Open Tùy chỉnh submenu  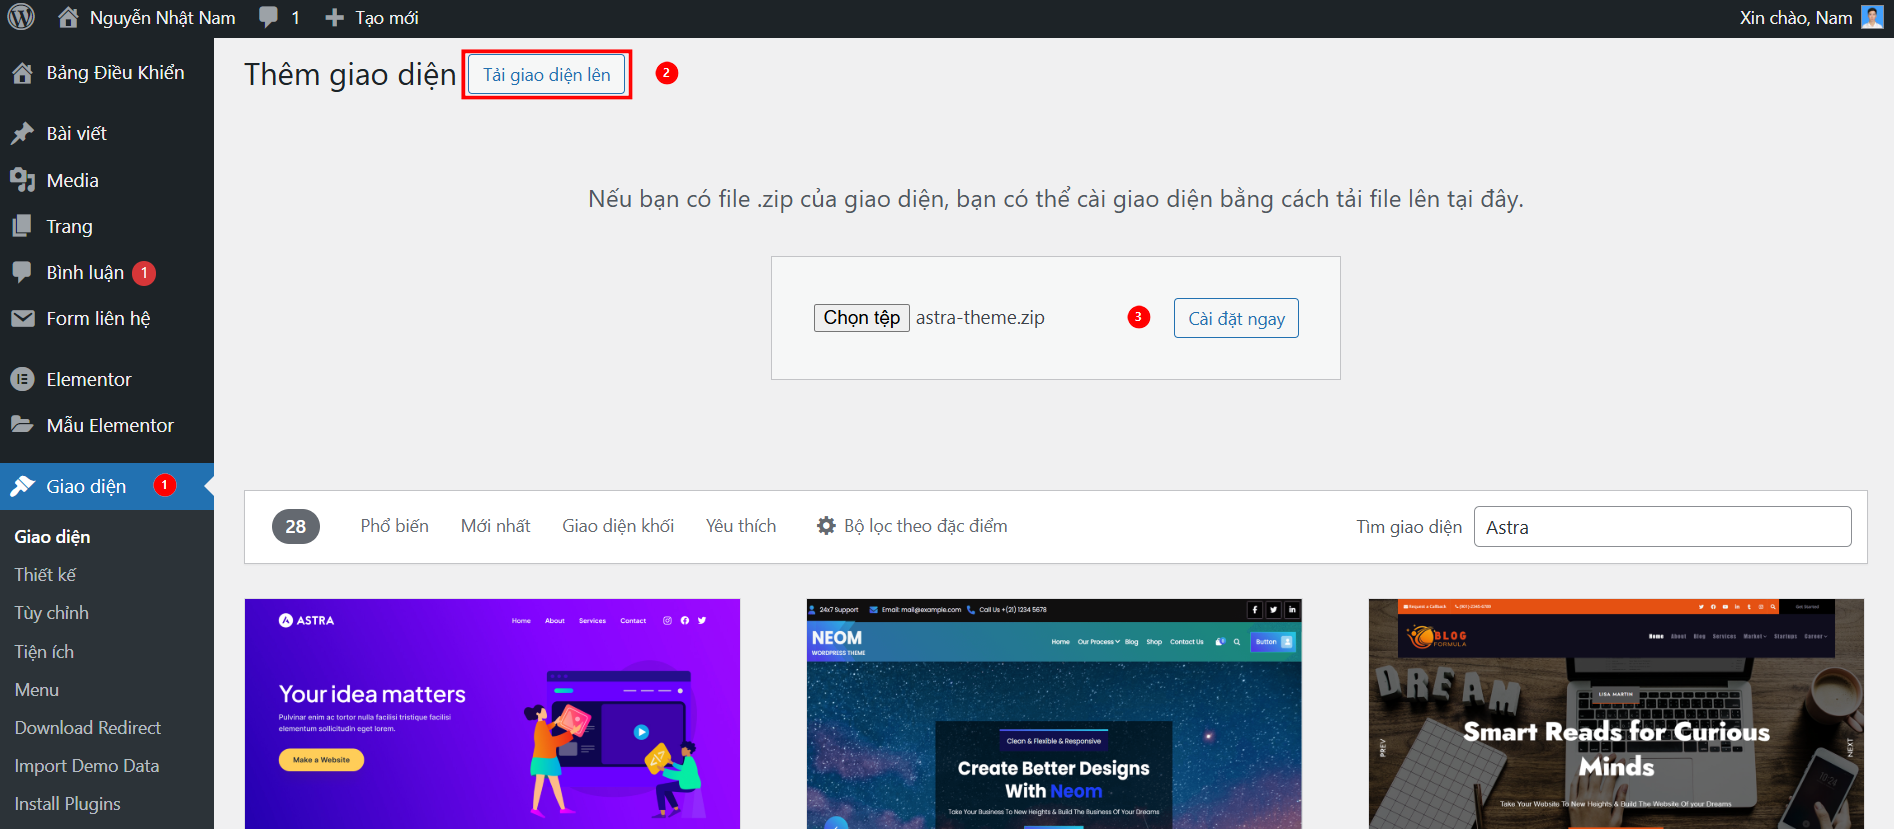tap(51, 613)
